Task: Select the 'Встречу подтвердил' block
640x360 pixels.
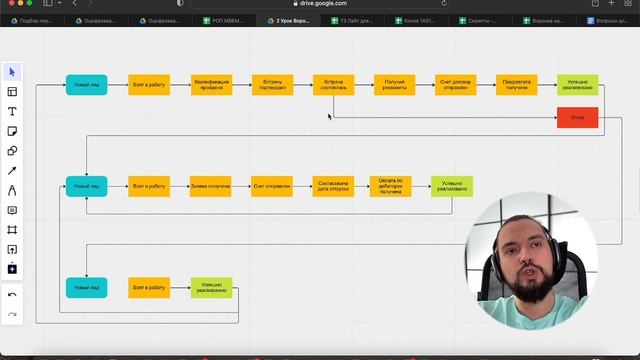Action: click(x=273, y=85)
